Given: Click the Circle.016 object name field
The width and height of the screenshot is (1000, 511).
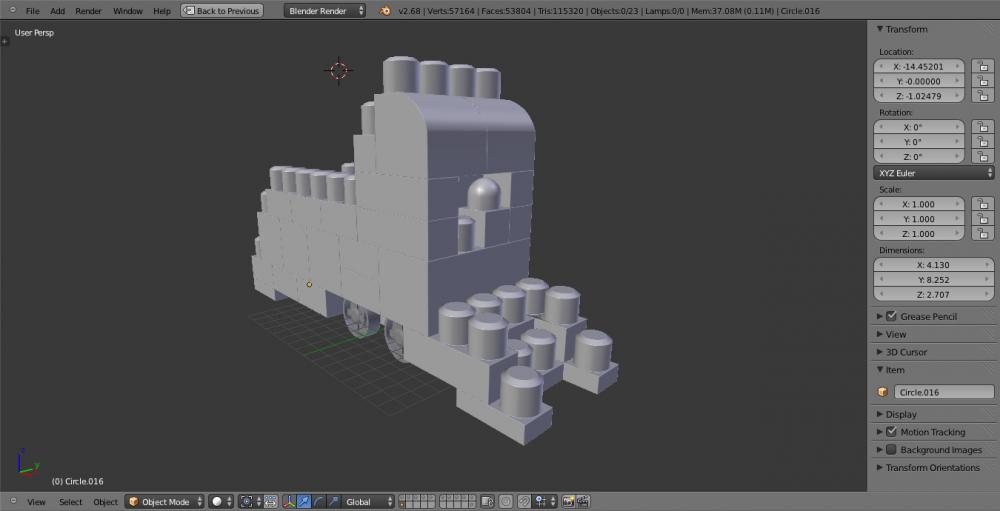Looking at the screenshot, I should coord(943,392).
